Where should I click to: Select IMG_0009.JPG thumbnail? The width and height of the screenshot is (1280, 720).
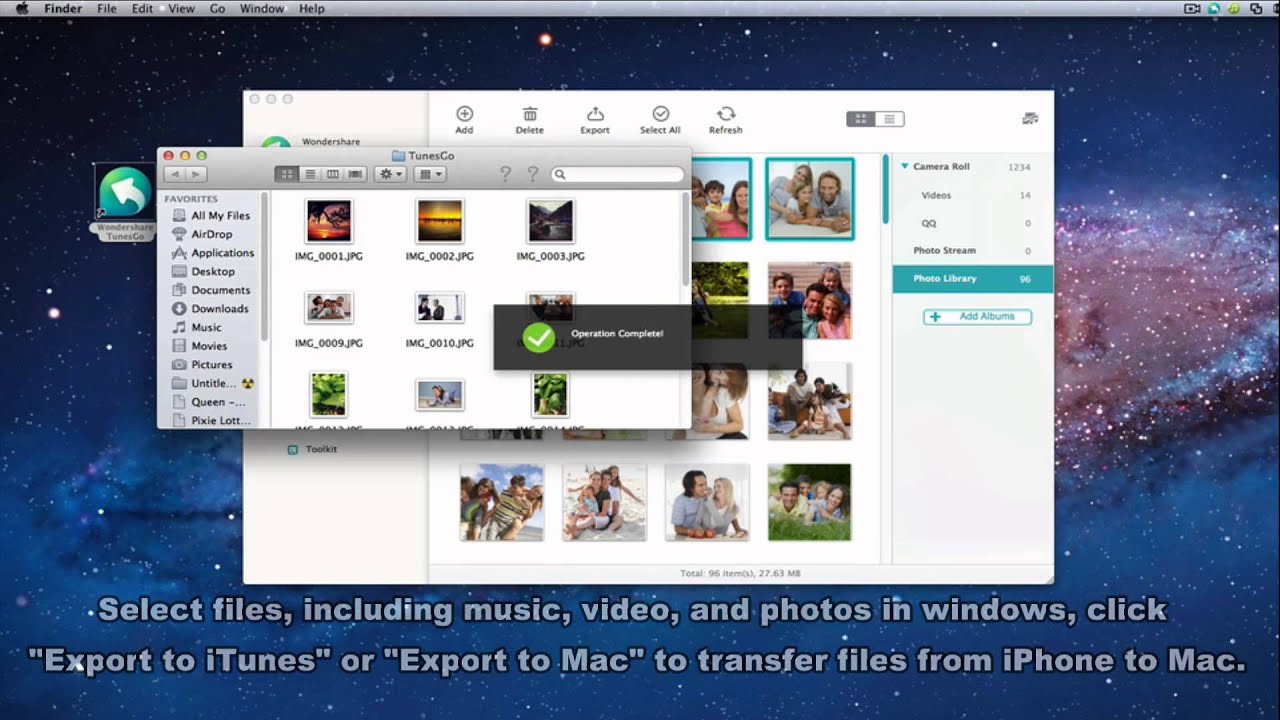[329, 308]
